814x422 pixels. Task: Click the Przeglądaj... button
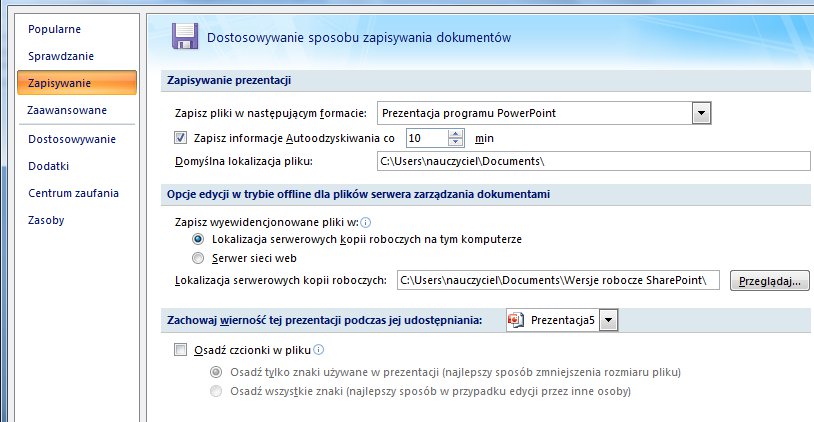769,281
